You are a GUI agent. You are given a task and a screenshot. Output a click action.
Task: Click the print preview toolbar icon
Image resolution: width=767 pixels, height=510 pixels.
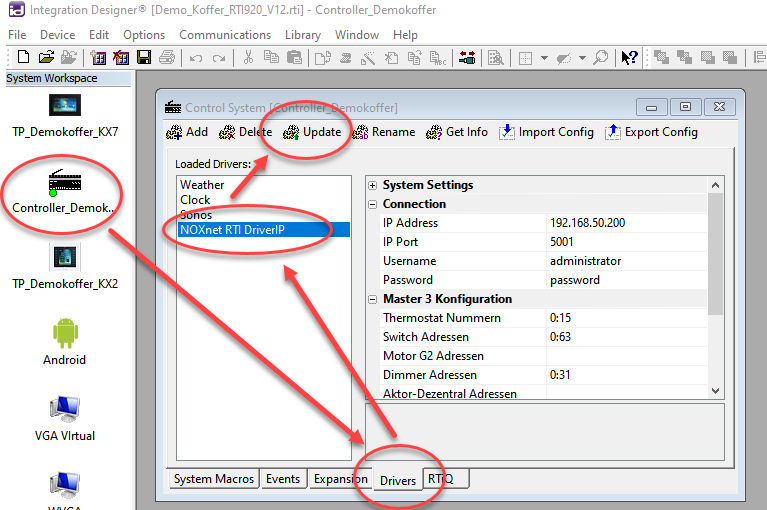click(496, 58)
